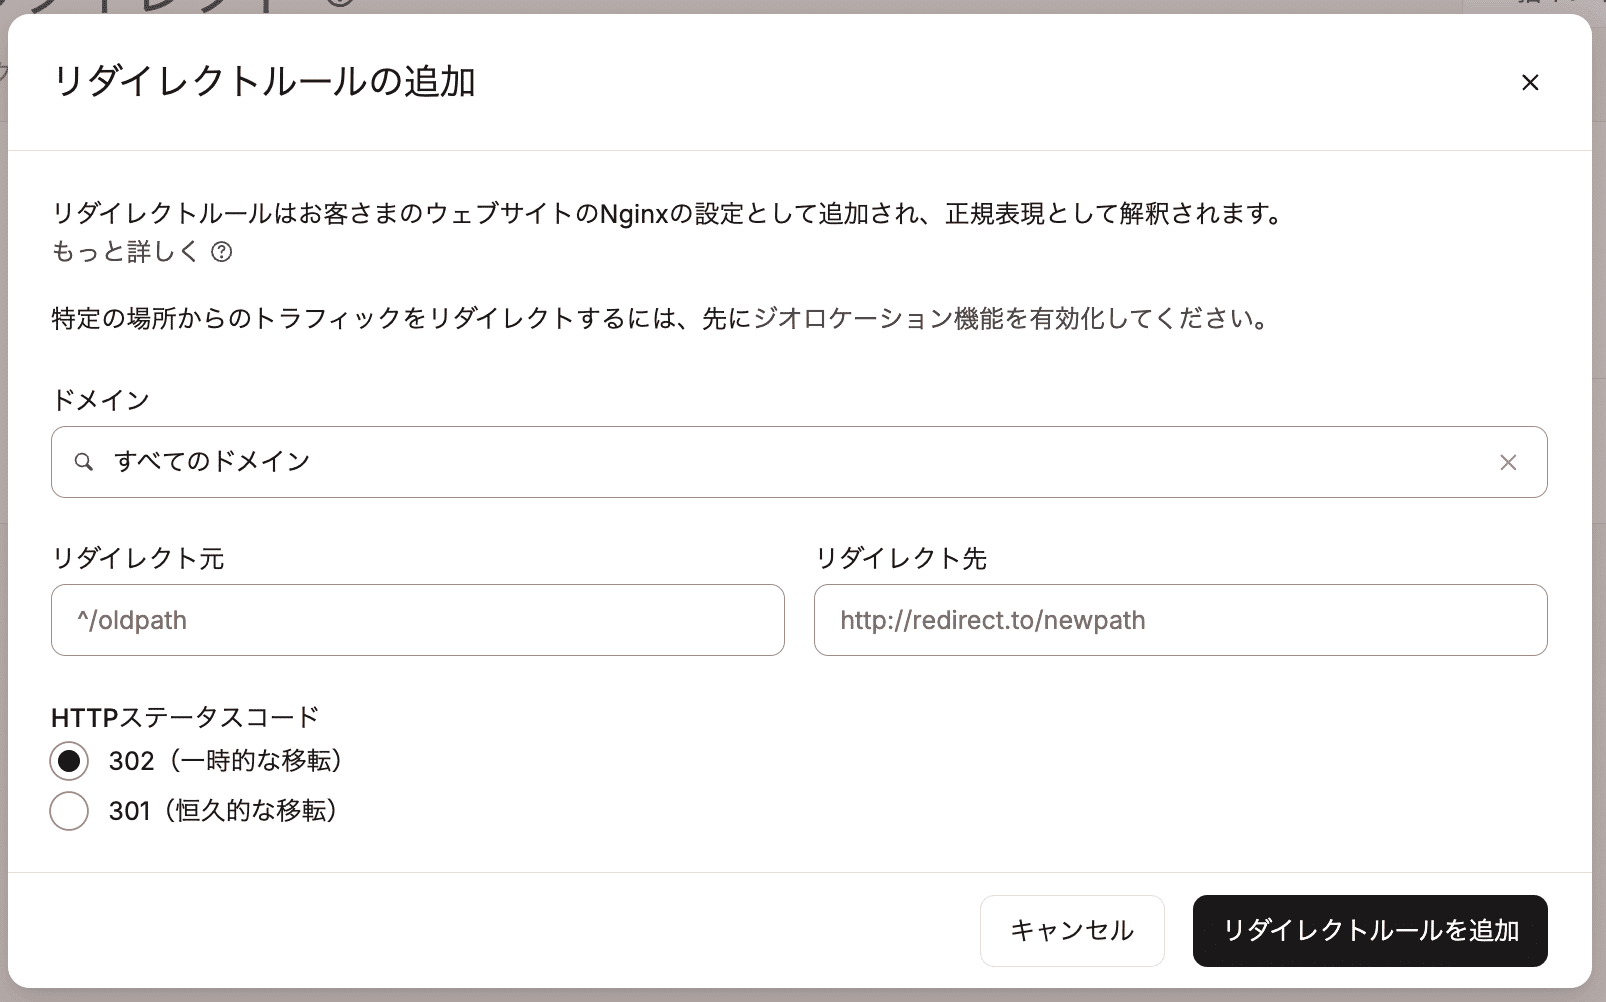Click the dialog title リダイレクトルールの追加
The height and width of the screenshot is (1002, 1606).
pos(266,83)
